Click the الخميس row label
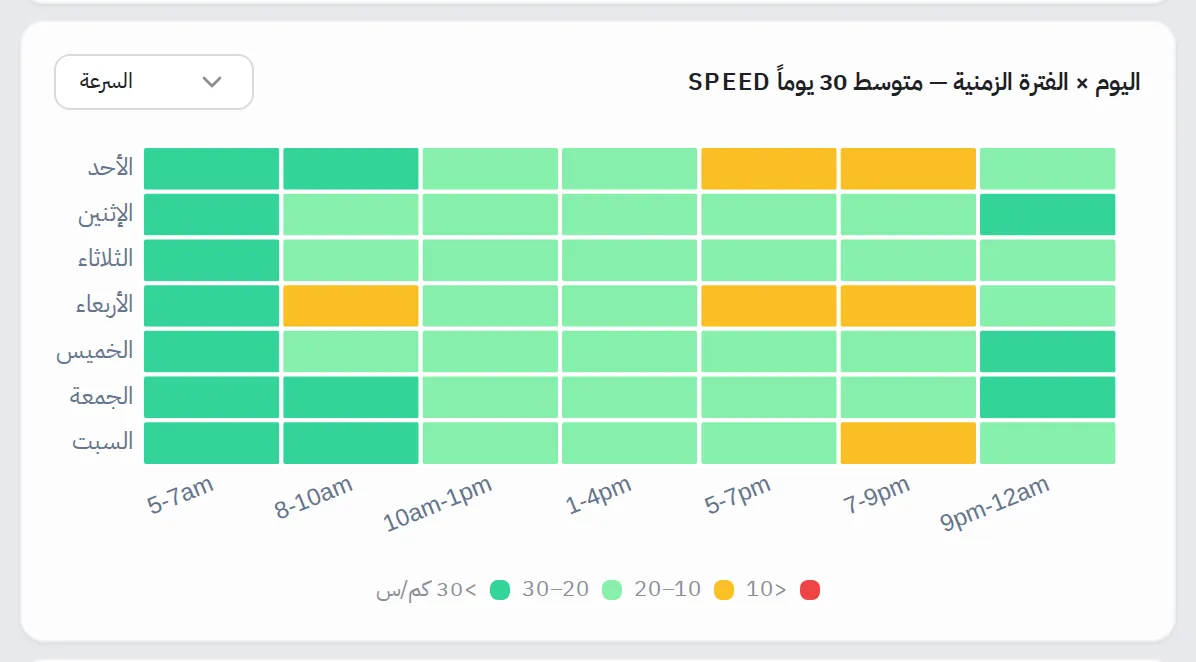Image resolution: width=1196 pixels, height=662 pixels. [95, 352]
